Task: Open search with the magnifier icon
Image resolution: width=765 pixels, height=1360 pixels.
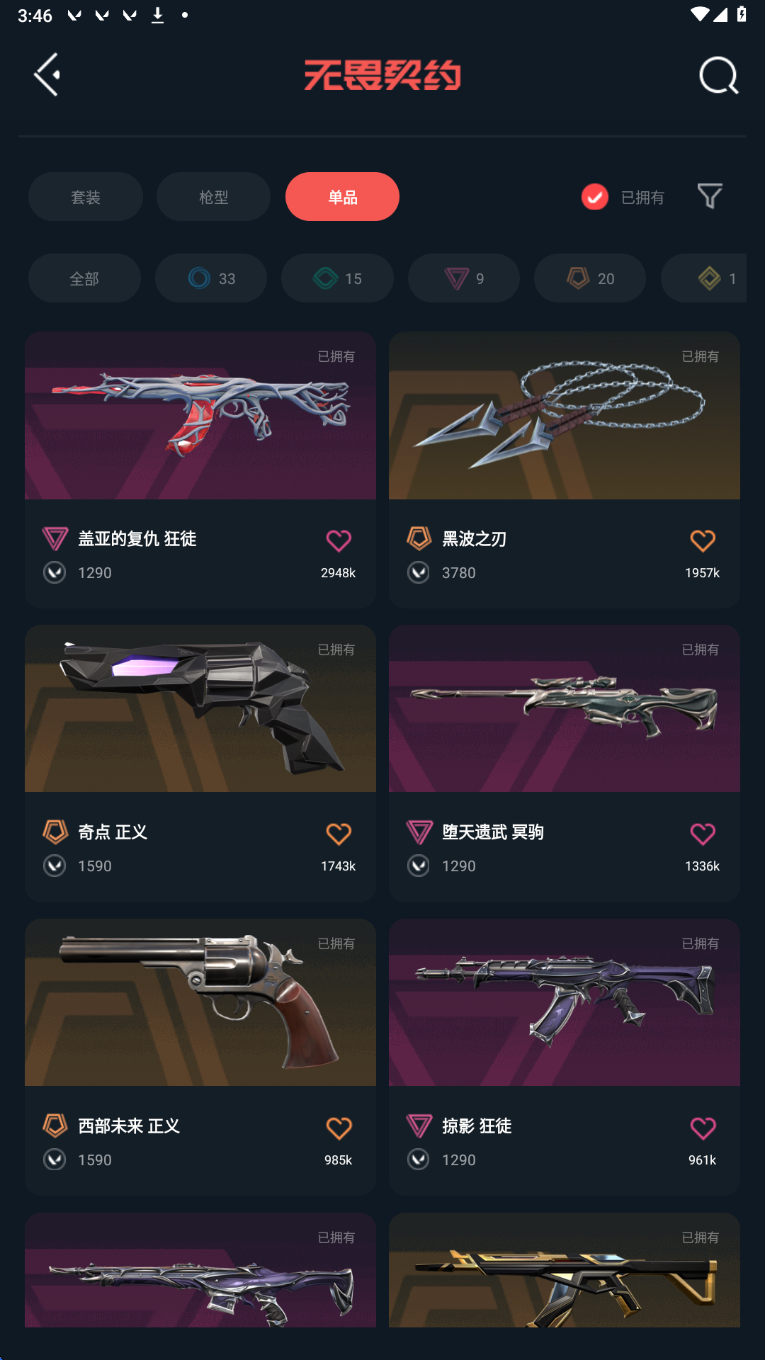Action: click(718, 75)
